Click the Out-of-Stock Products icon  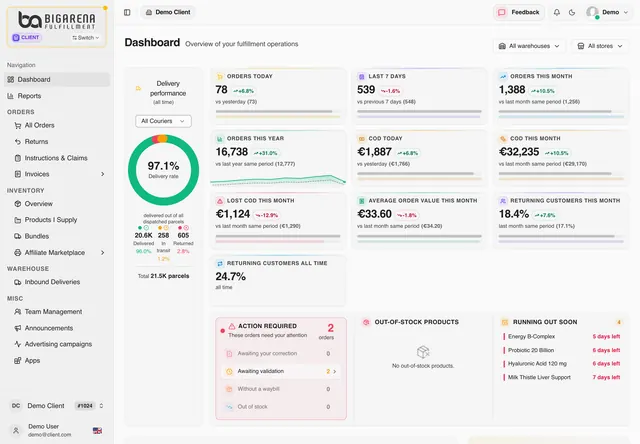coord(366,322)
